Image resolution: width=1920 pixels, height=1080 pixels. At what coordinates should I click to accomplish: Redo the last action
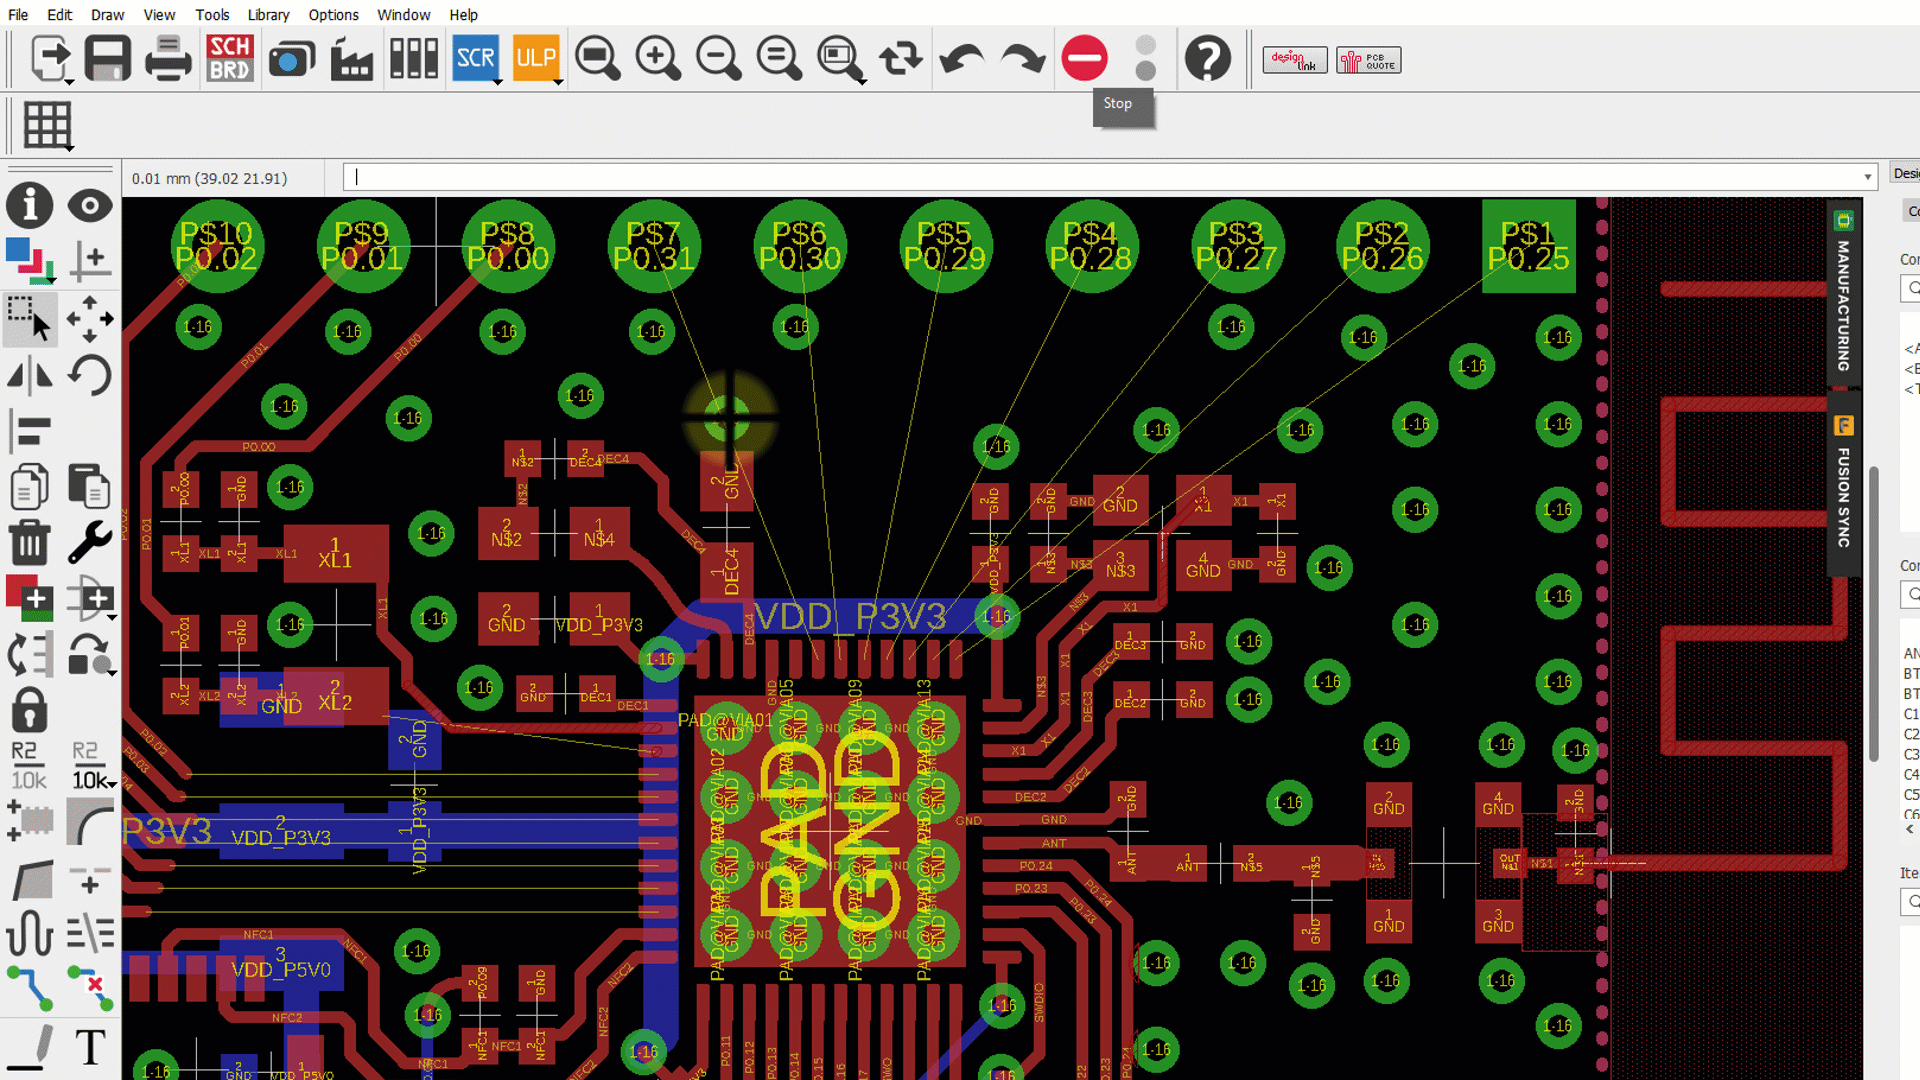(x=1022, y=59)
